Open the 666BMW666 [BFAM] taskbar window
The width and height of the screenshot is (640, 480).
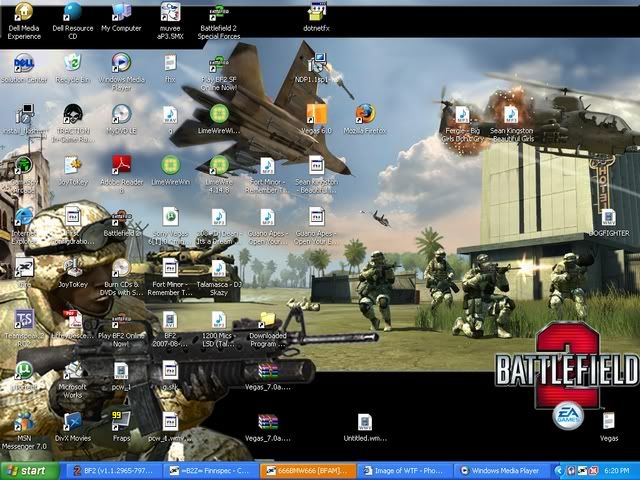(x=308, y=471)
